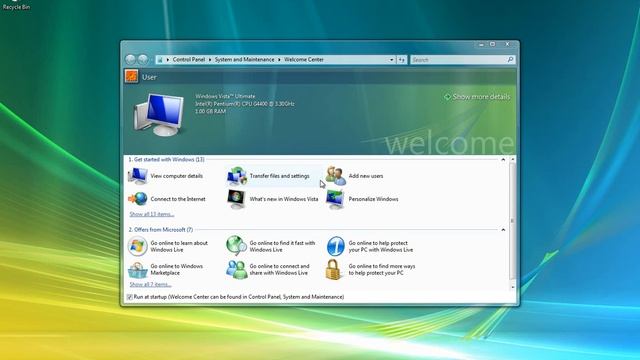Open Recycle Bin on the desktop
The height and width of the screenshot is (360, 640).
click(x=16, y=5)
